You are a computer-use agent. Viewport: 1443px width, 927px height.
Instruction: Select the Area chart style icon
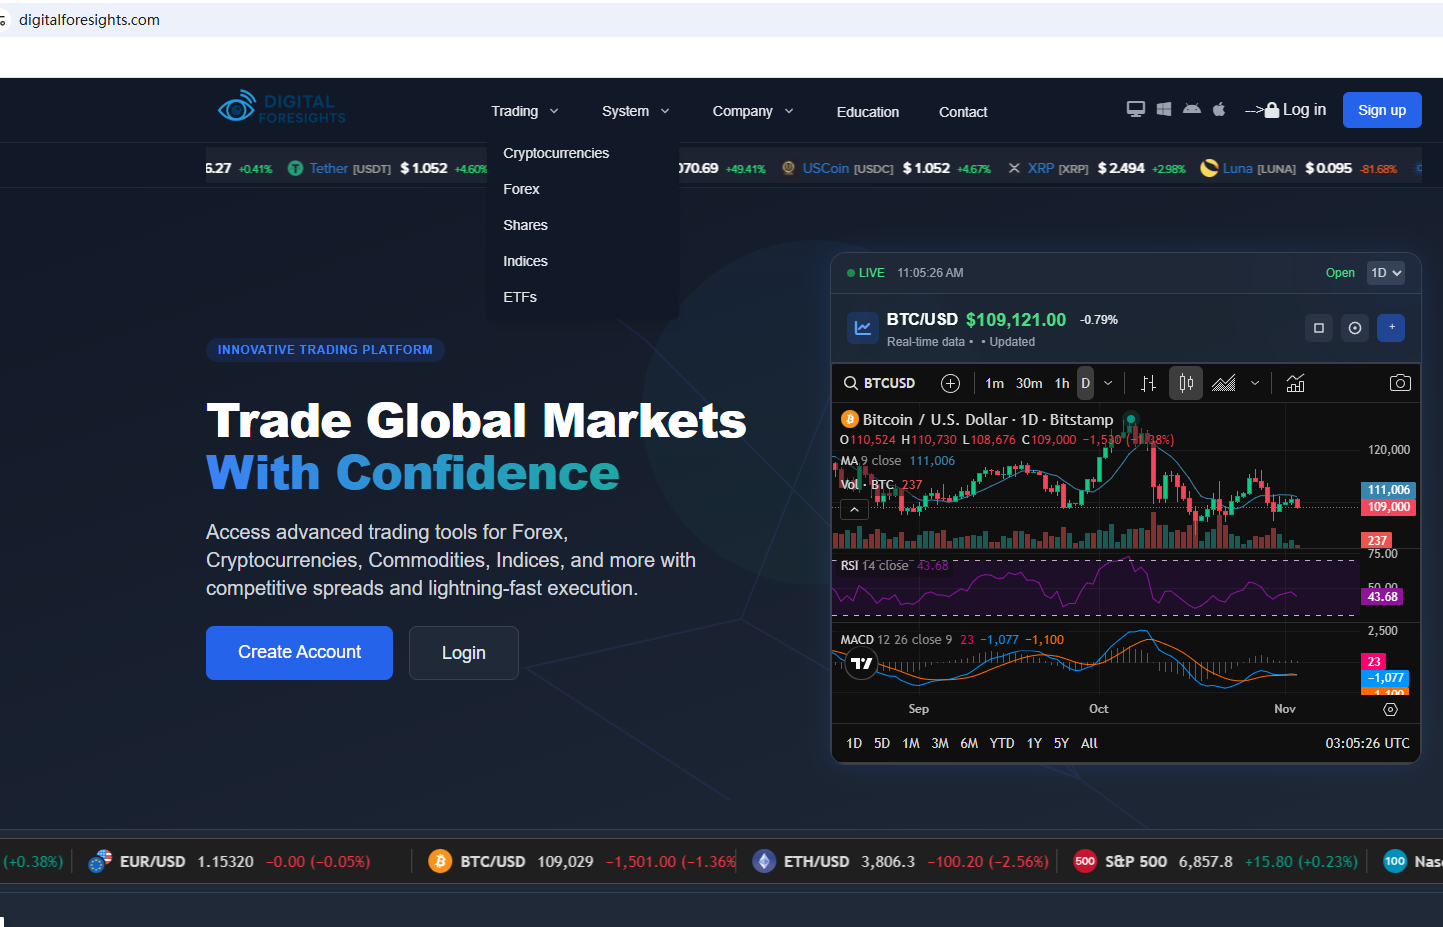(x=1224, y=383)
